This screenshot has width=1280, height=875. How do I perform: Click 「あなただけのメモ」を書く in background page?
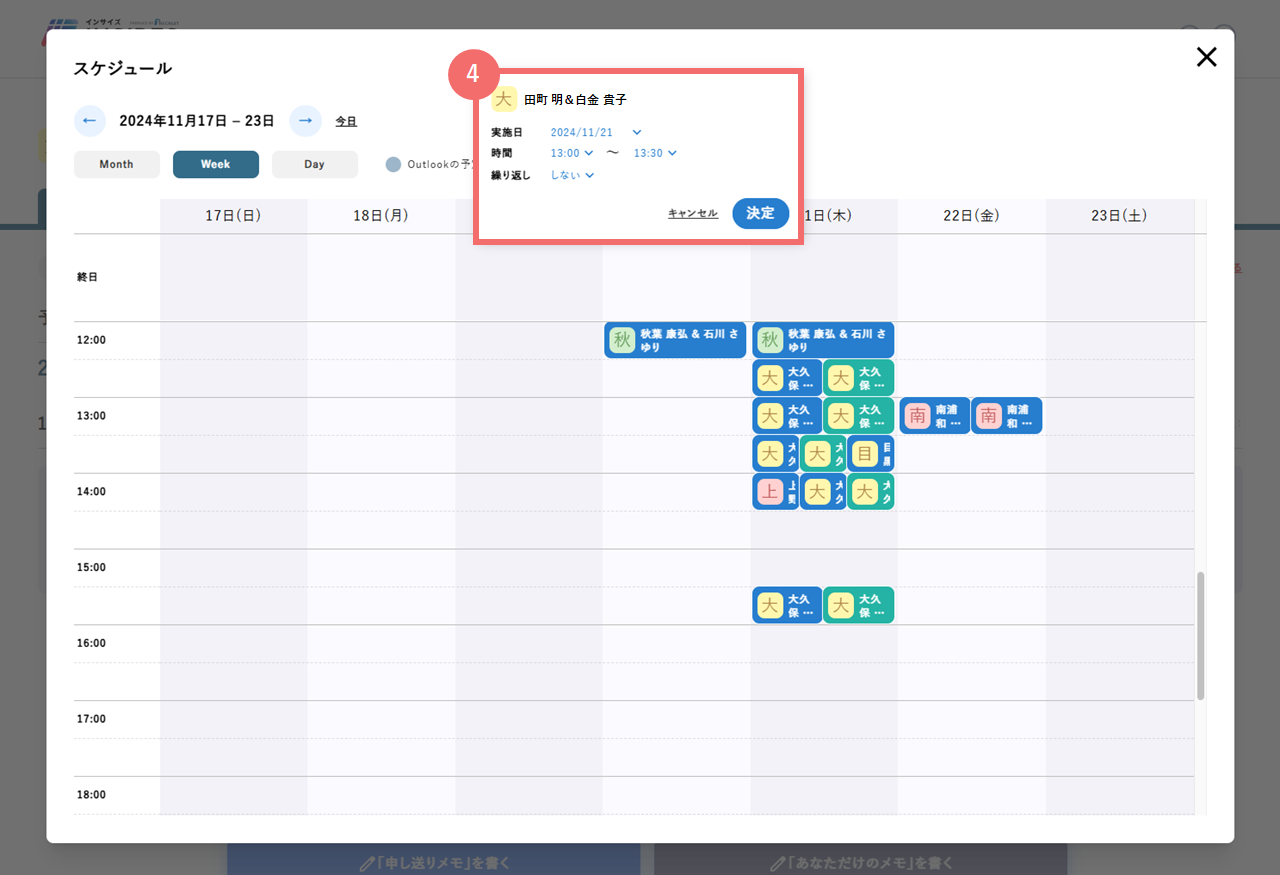(x=861, y=861)
